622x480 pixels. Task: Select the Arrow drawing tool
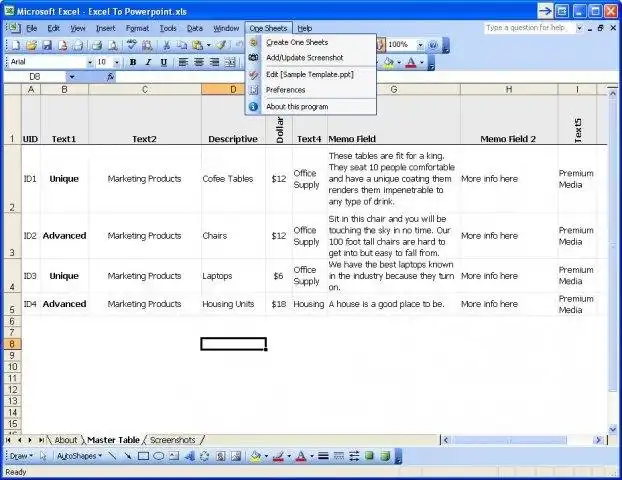click(128, 456)
